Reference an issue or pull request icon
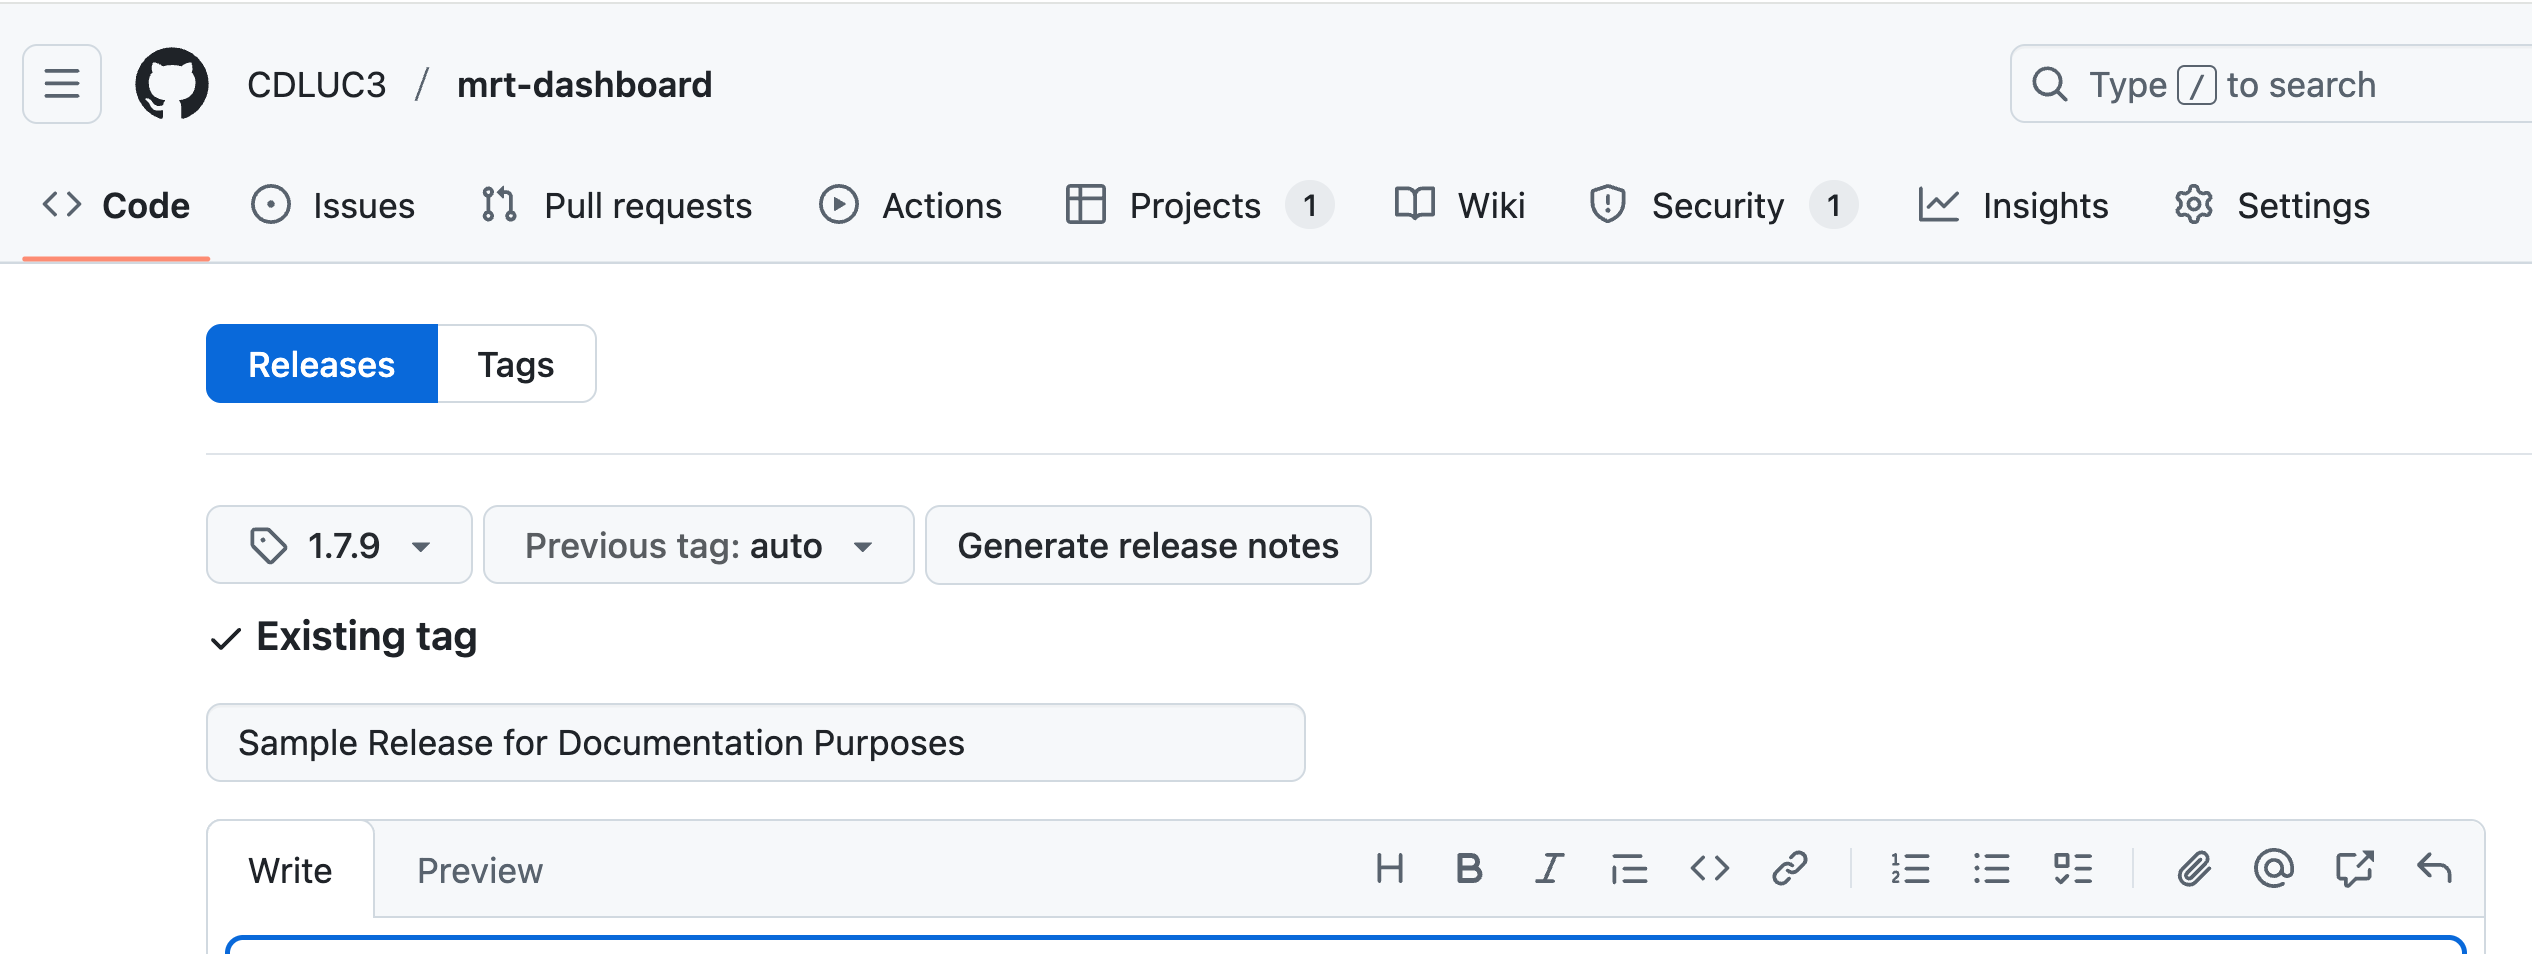This screenshot has height=954, width=2532. [2354, 868]
